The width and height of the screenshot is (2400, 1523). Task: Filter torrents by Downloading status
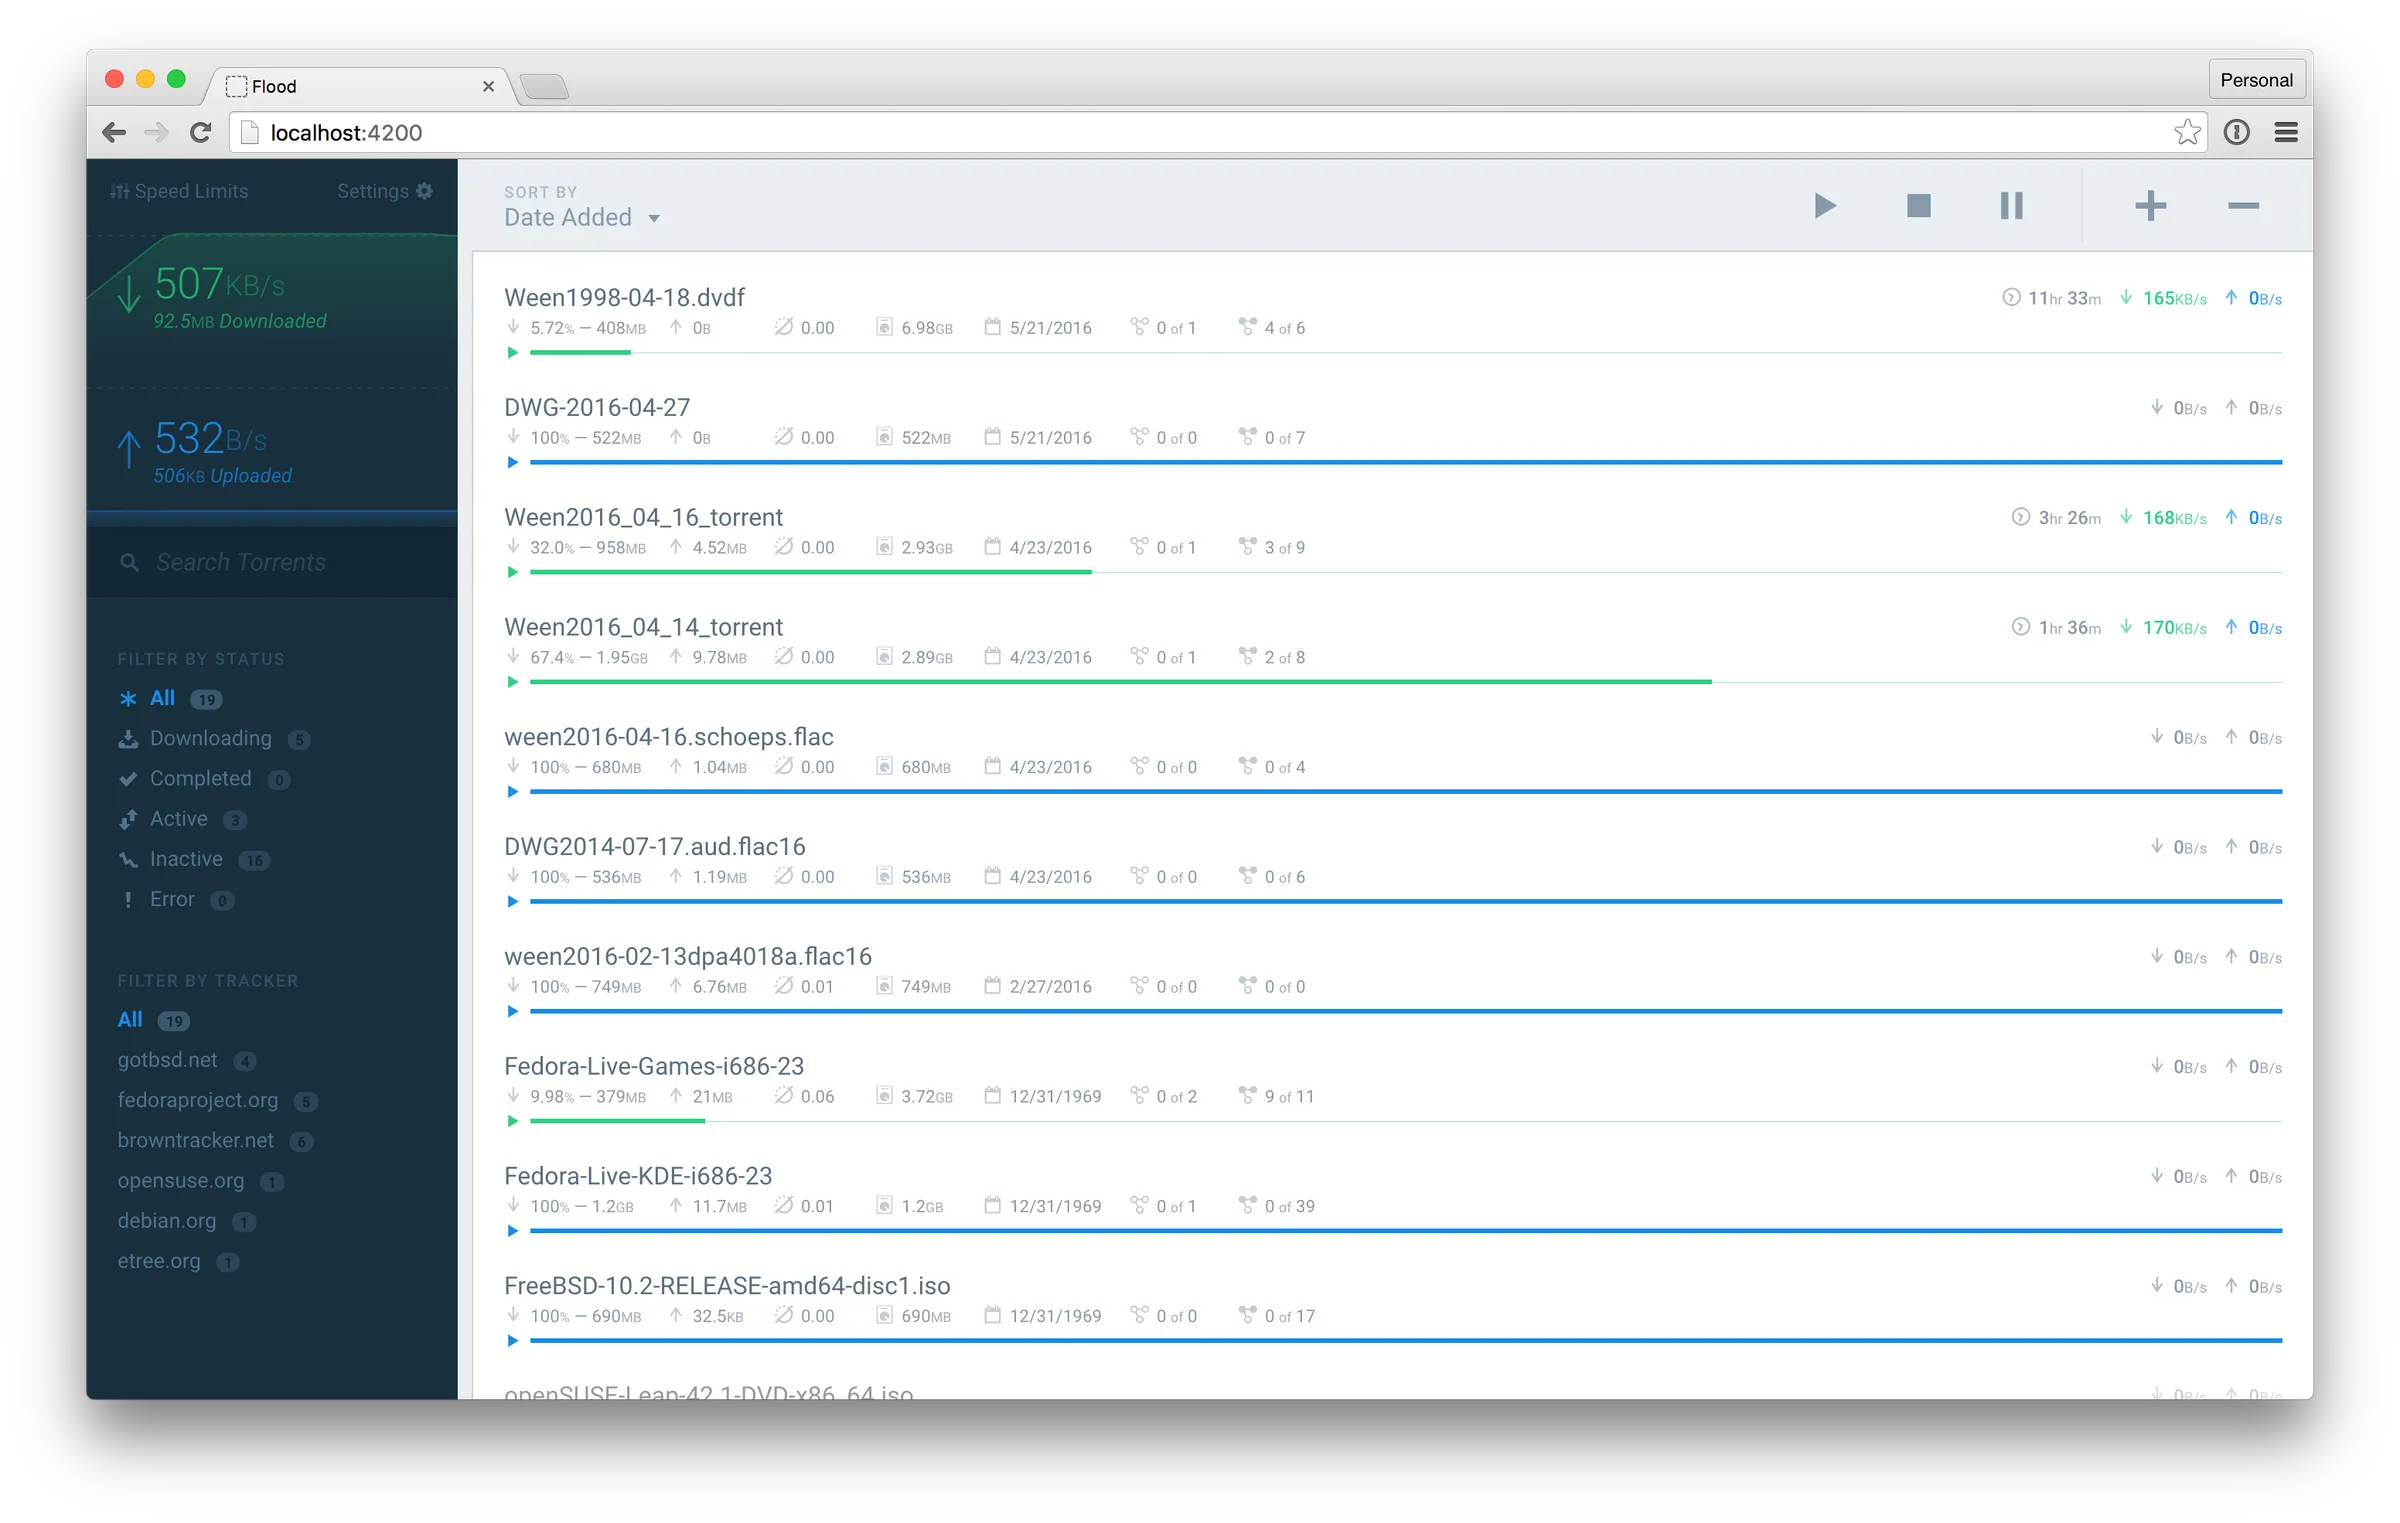210,738
